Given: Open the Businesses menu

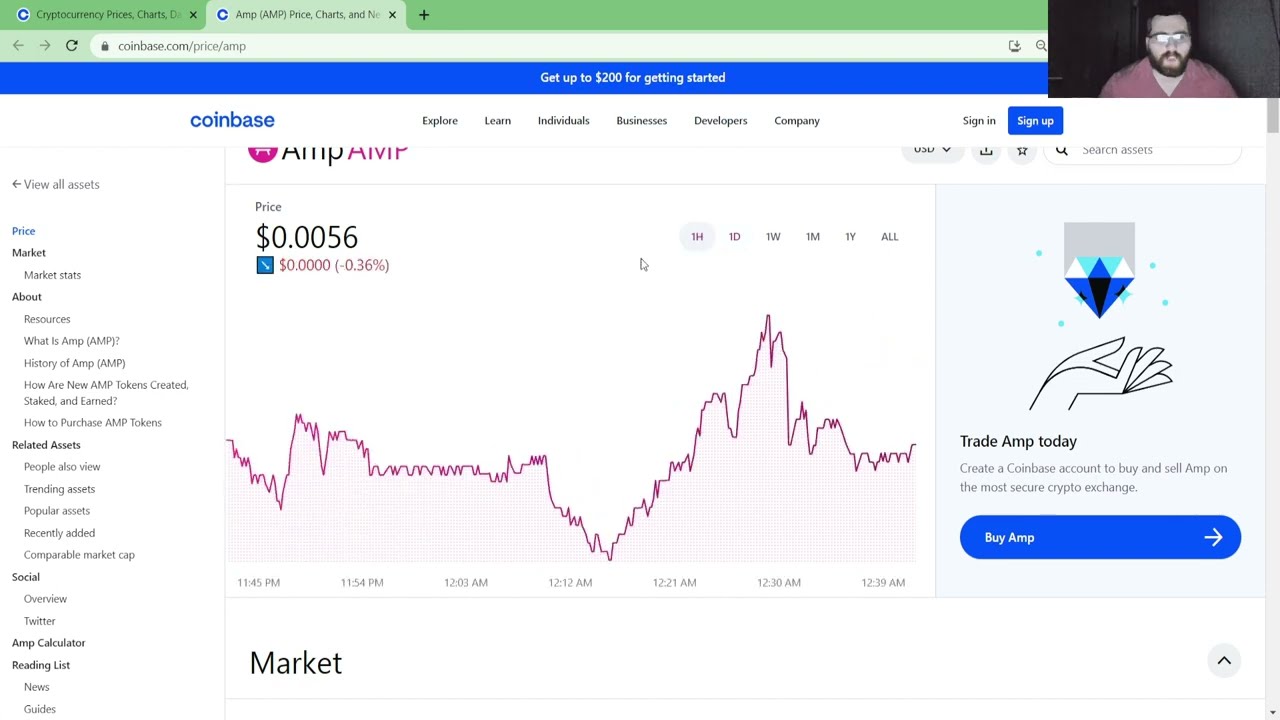Looking at the screenshot, I should click(x=641, y=121).
